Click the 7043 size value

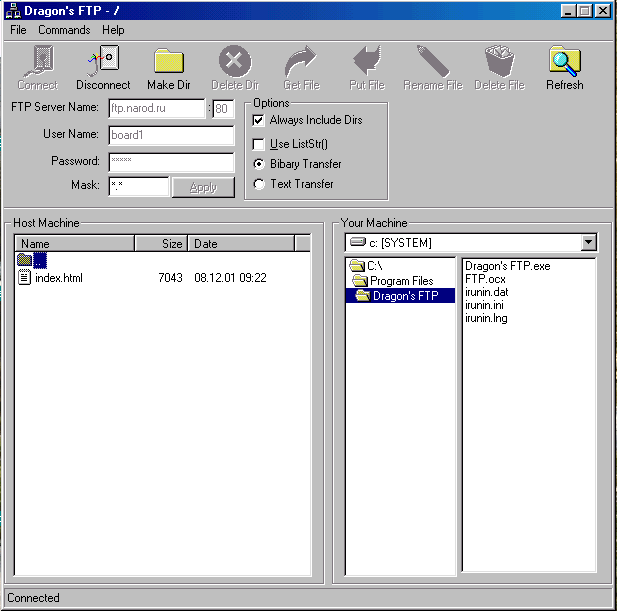pyautogui.click(x=170, y=278)
